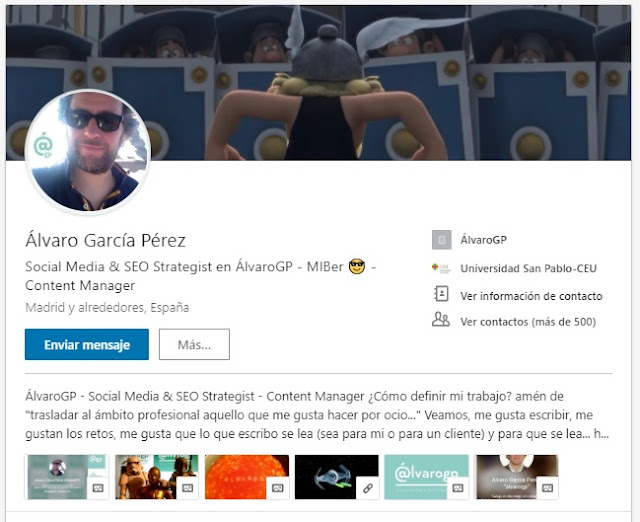
Task: Open Ver contactos (más de 500) link
Action: [528, 322]
